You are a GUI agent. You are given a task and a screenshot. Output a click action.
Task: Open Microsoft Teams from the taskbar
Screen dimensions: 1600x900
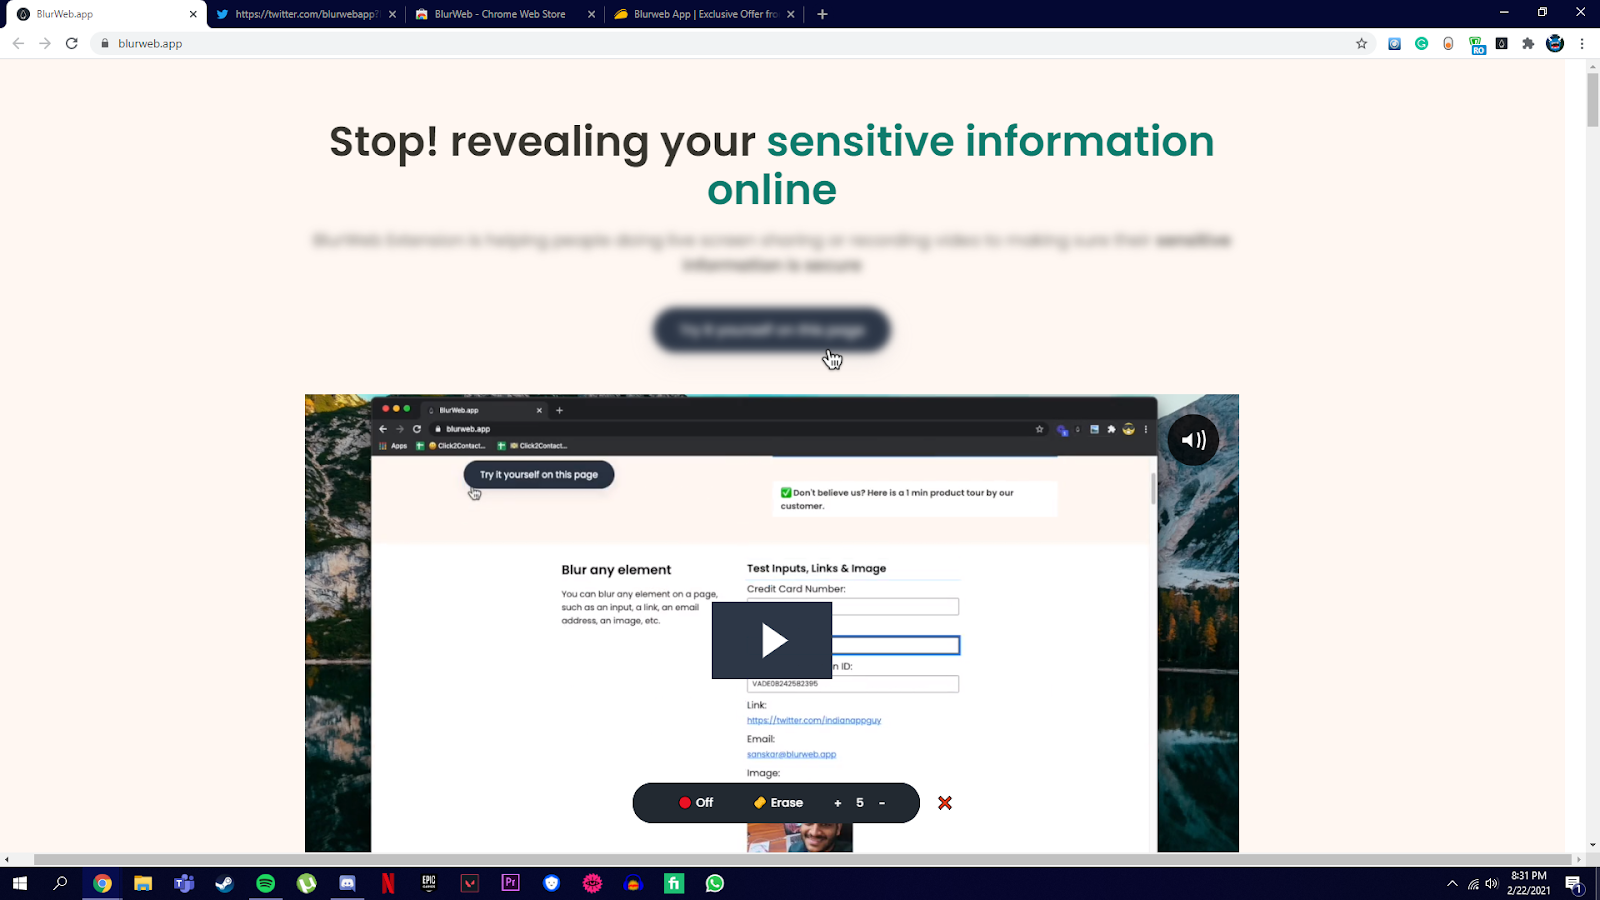tap(184, 883)
